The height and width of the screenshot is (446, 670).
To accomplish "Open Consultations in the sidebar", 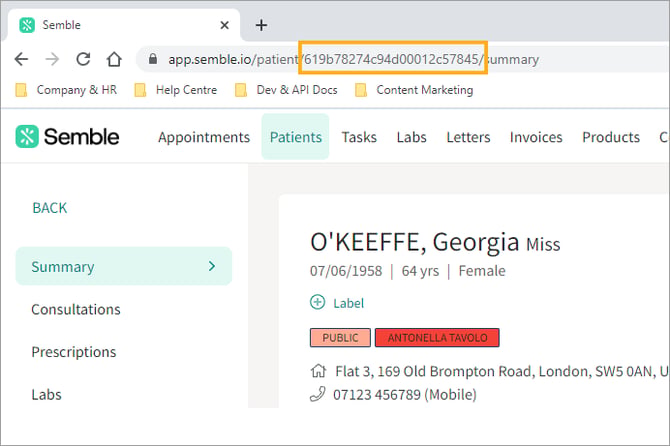I will tap(76, 309).
